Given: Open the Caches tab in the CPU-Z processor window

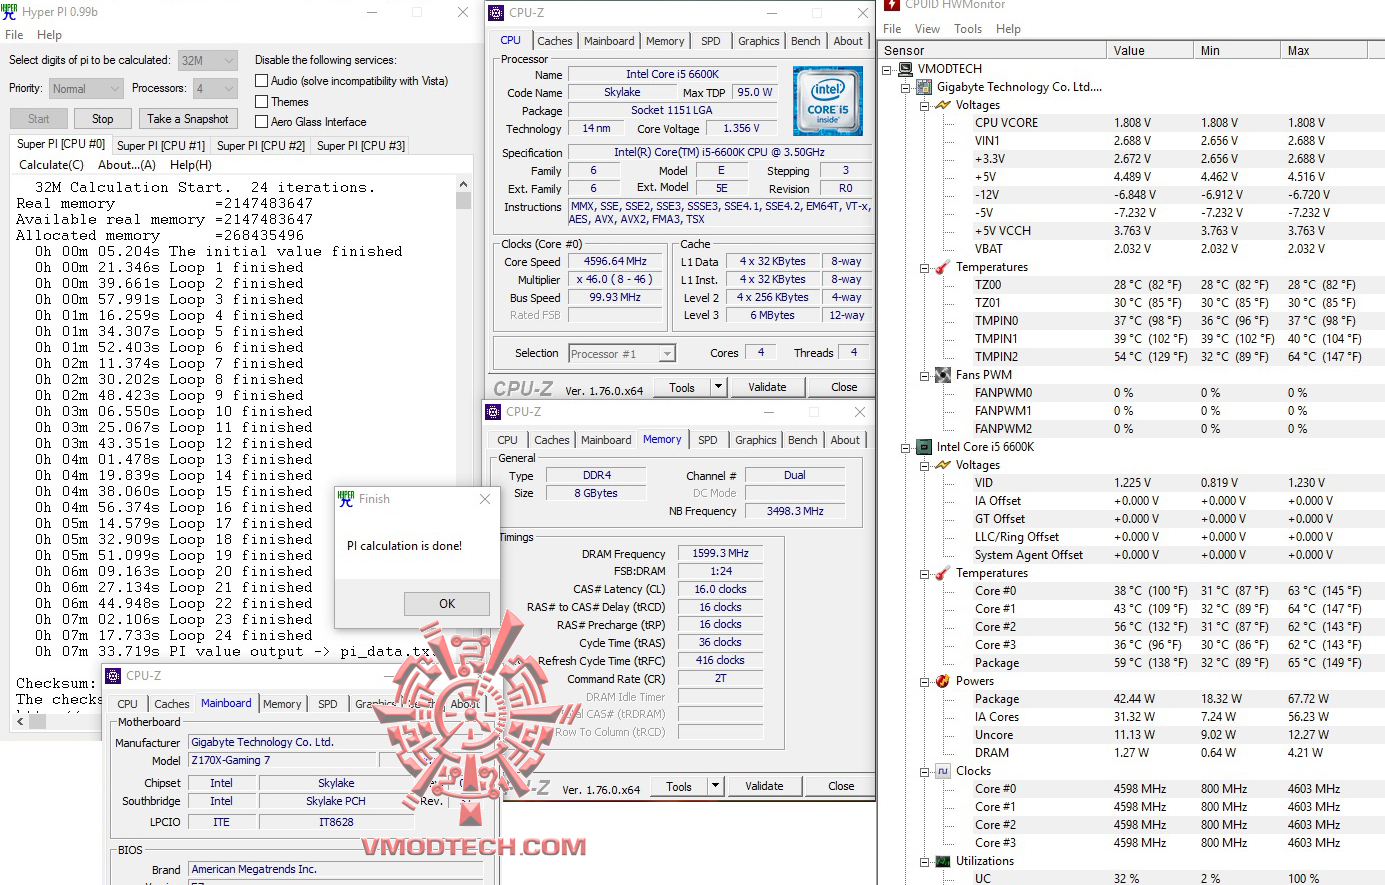Looking at the screenshot, I should tap(555, 41).
